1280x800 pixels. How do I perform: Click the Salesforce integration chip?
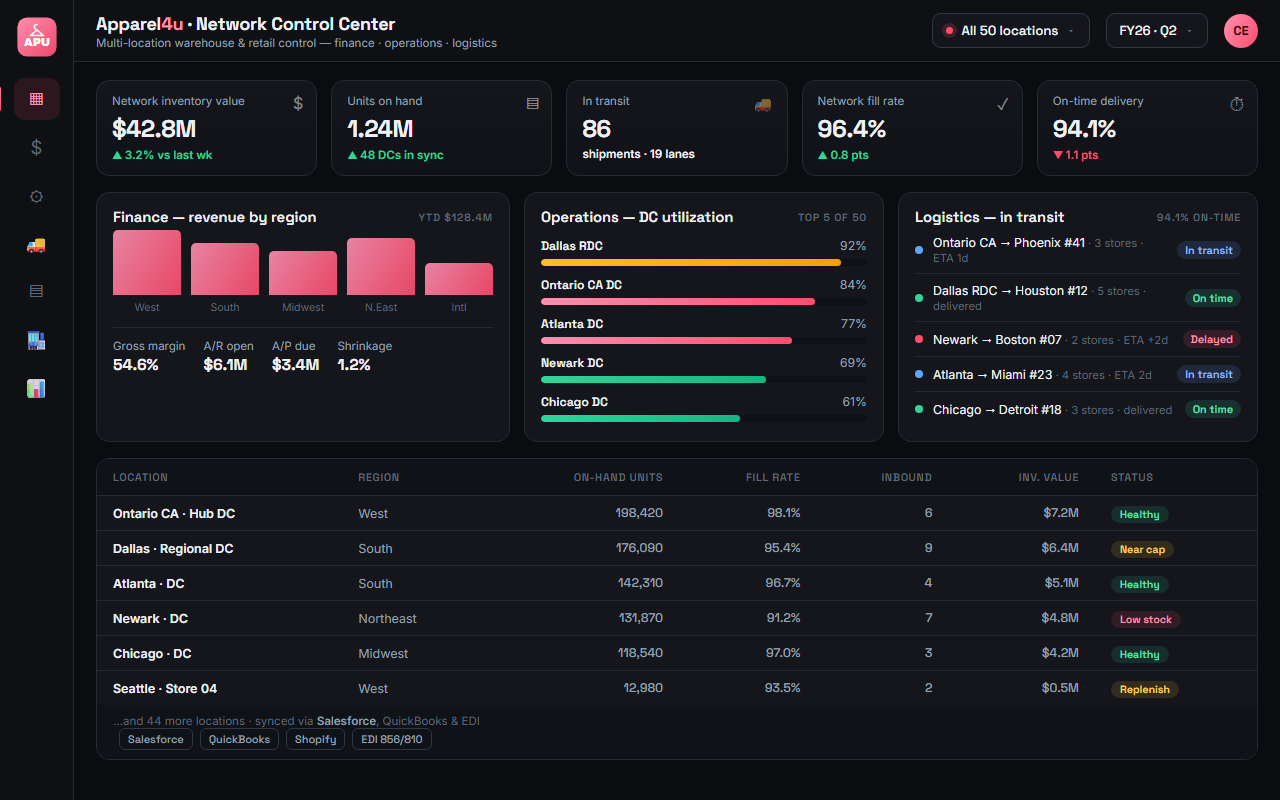tap(156, 739)
